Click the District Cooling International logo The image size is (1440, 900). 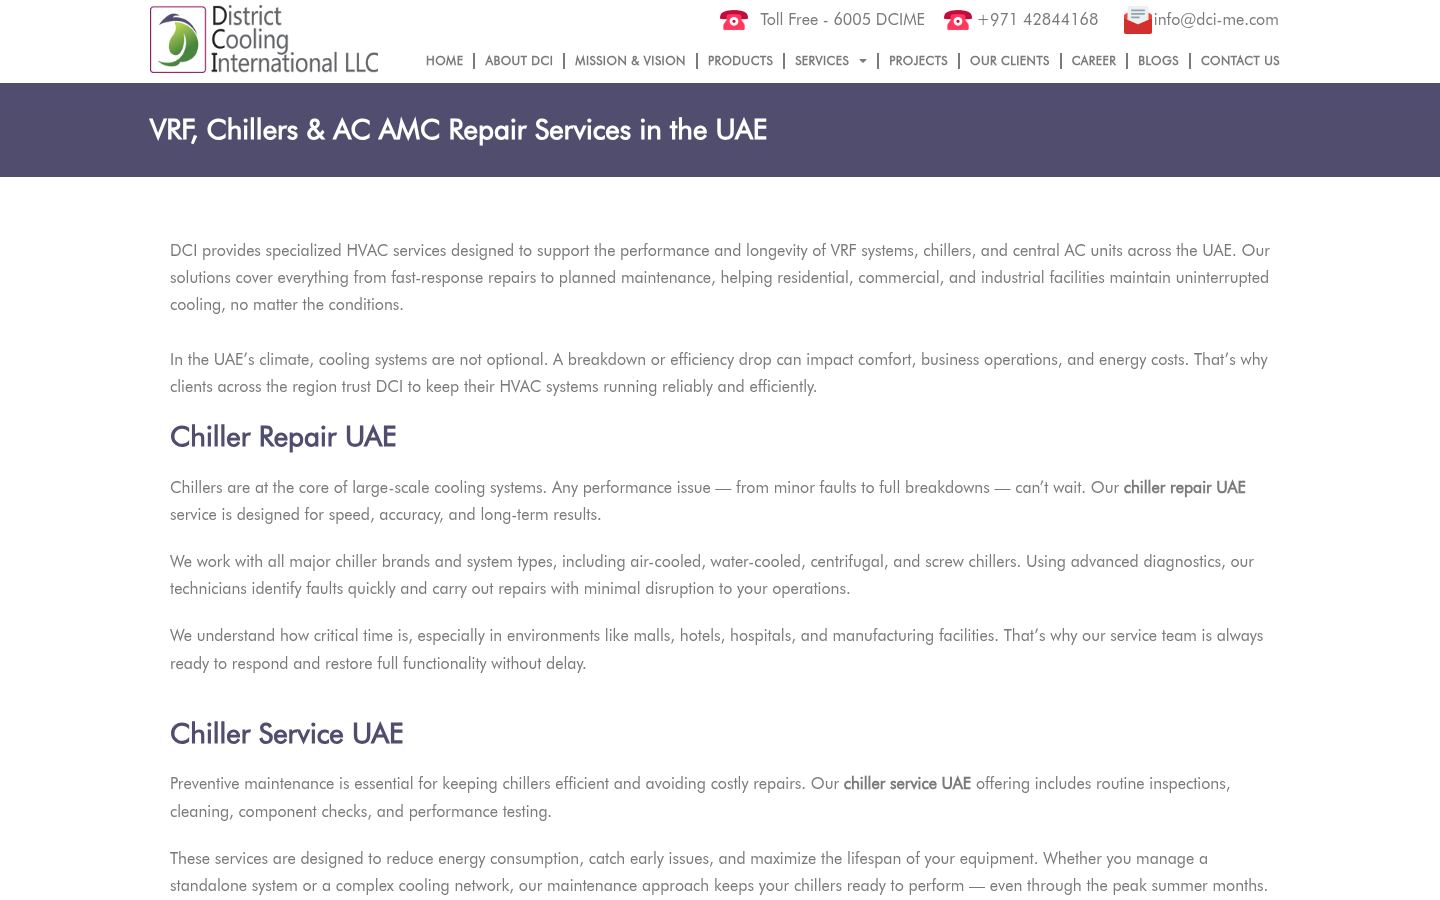pos(264,40)
